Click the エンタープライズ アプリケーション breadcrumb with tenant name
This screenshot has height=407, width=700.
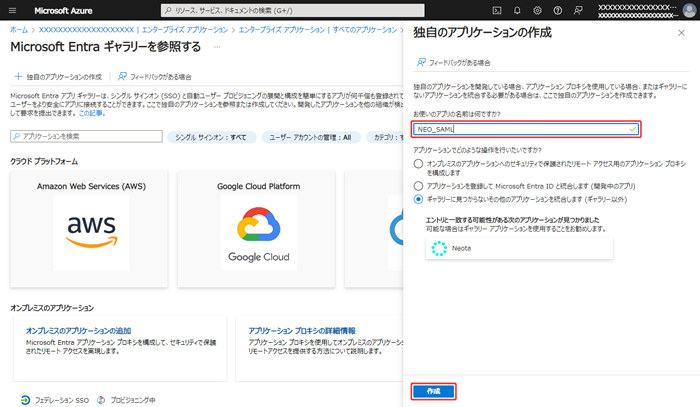[133, 29]
